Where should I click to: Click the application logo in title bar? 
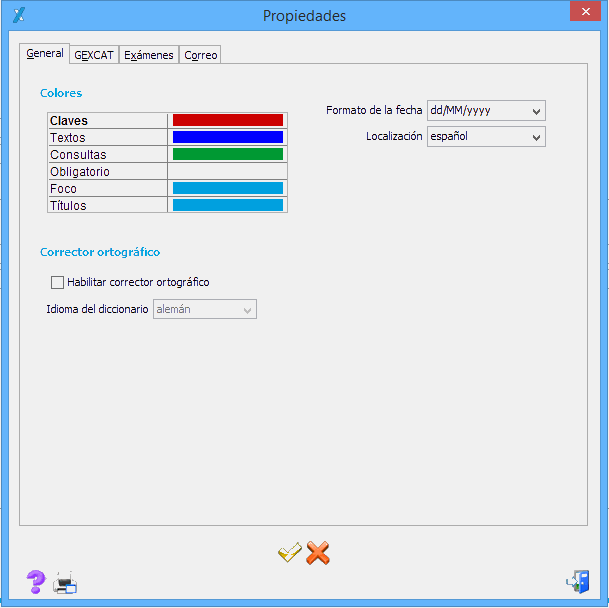click(x=17, y=14)
